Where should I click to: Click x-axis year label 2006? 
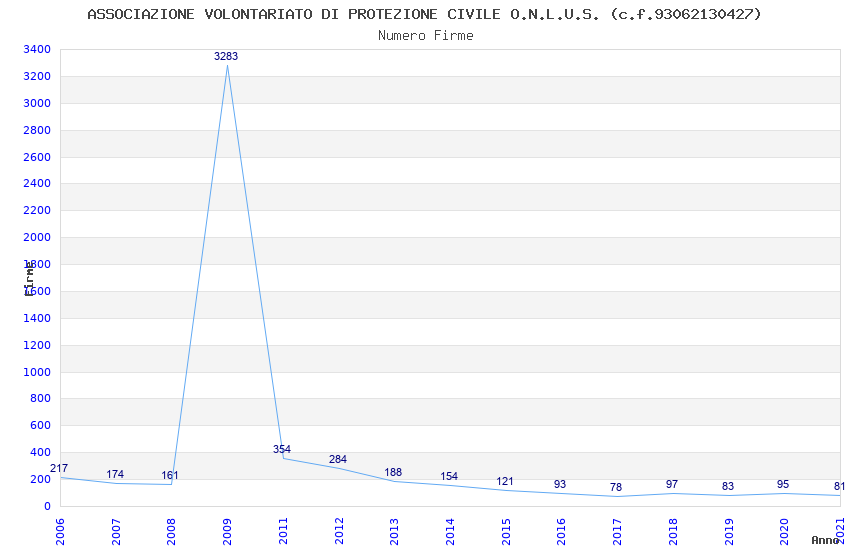(x=60, y=532)
